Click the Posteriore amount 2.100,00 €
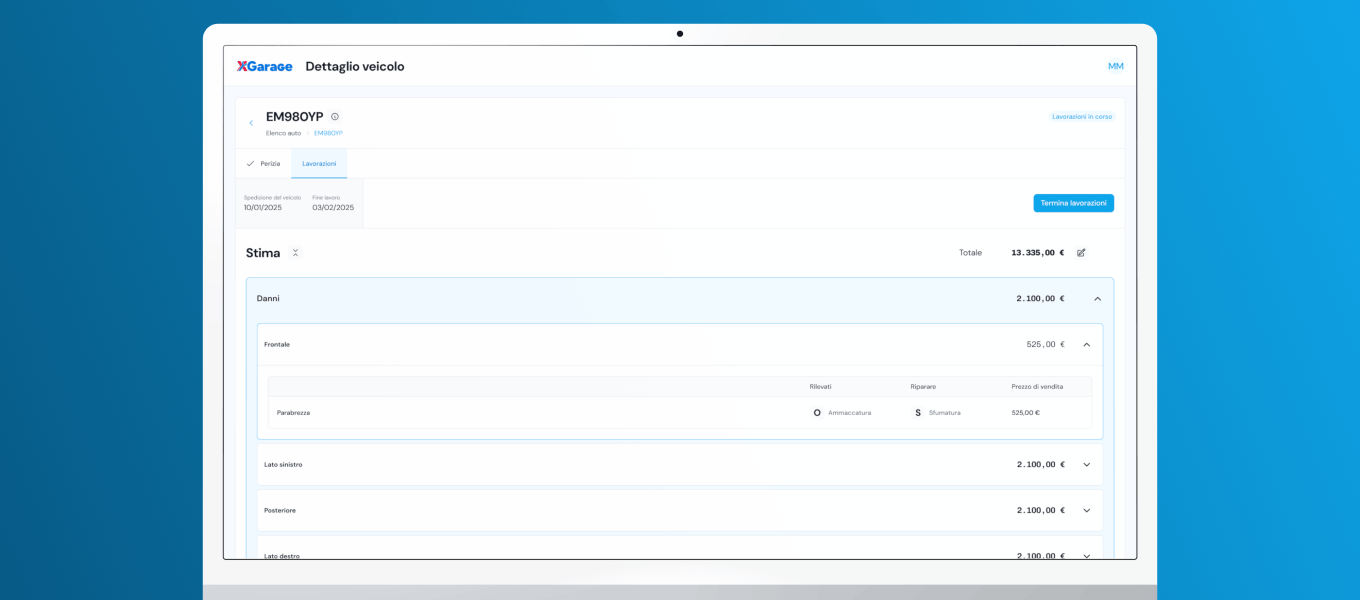Screen dimensions: 1360x600 pyautogui.click(x=1041, y=511)
